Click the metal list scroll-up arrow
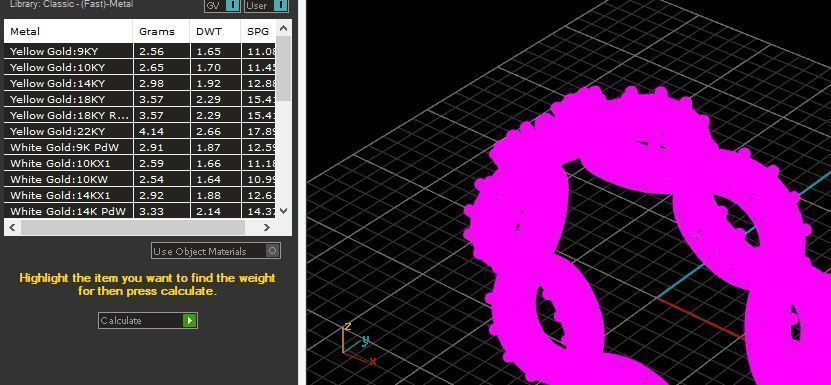The height and width of the screenshot is (385, 831). coord(284,28)
